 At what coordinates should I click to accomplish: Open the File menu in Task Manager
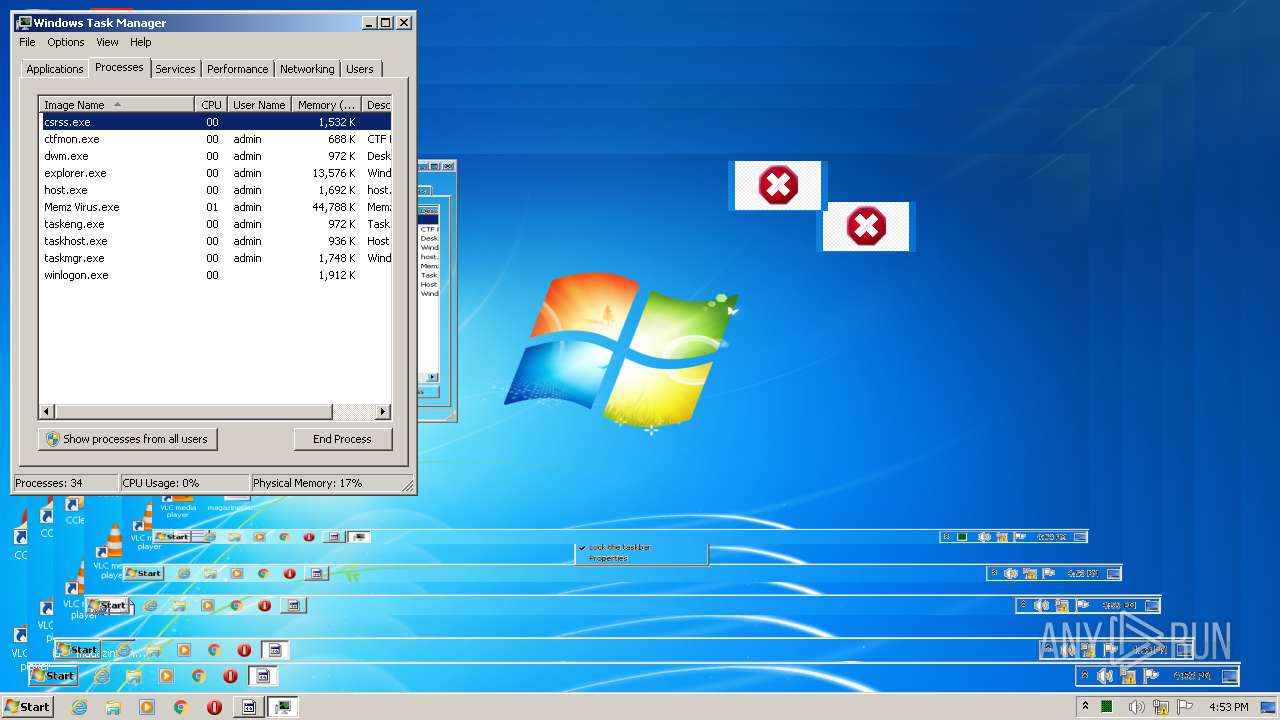(27, 42)
